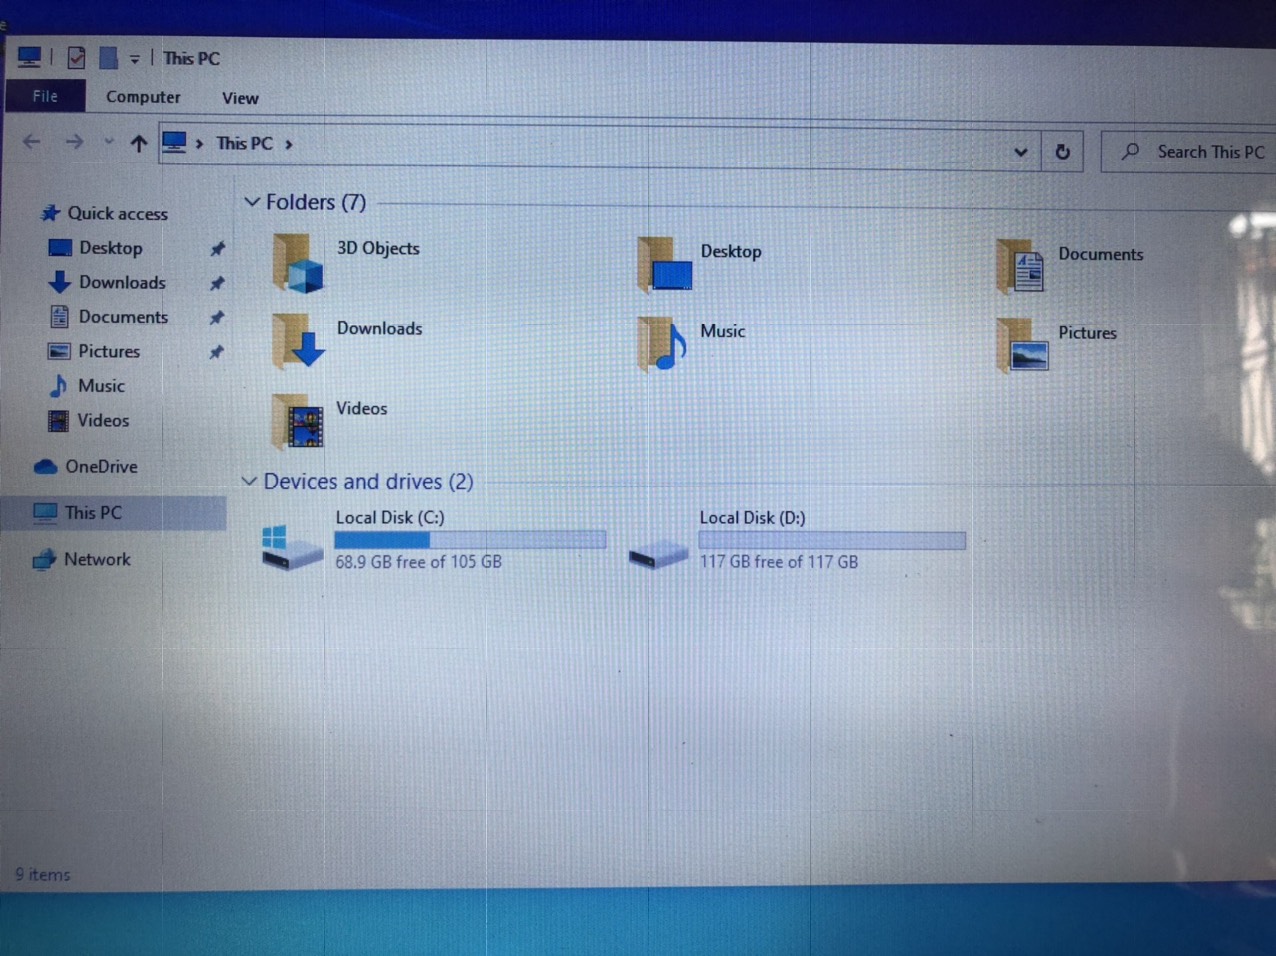Click the '117 GB free of 117 GB' text
1276x956 pixels.
point(779,562)
